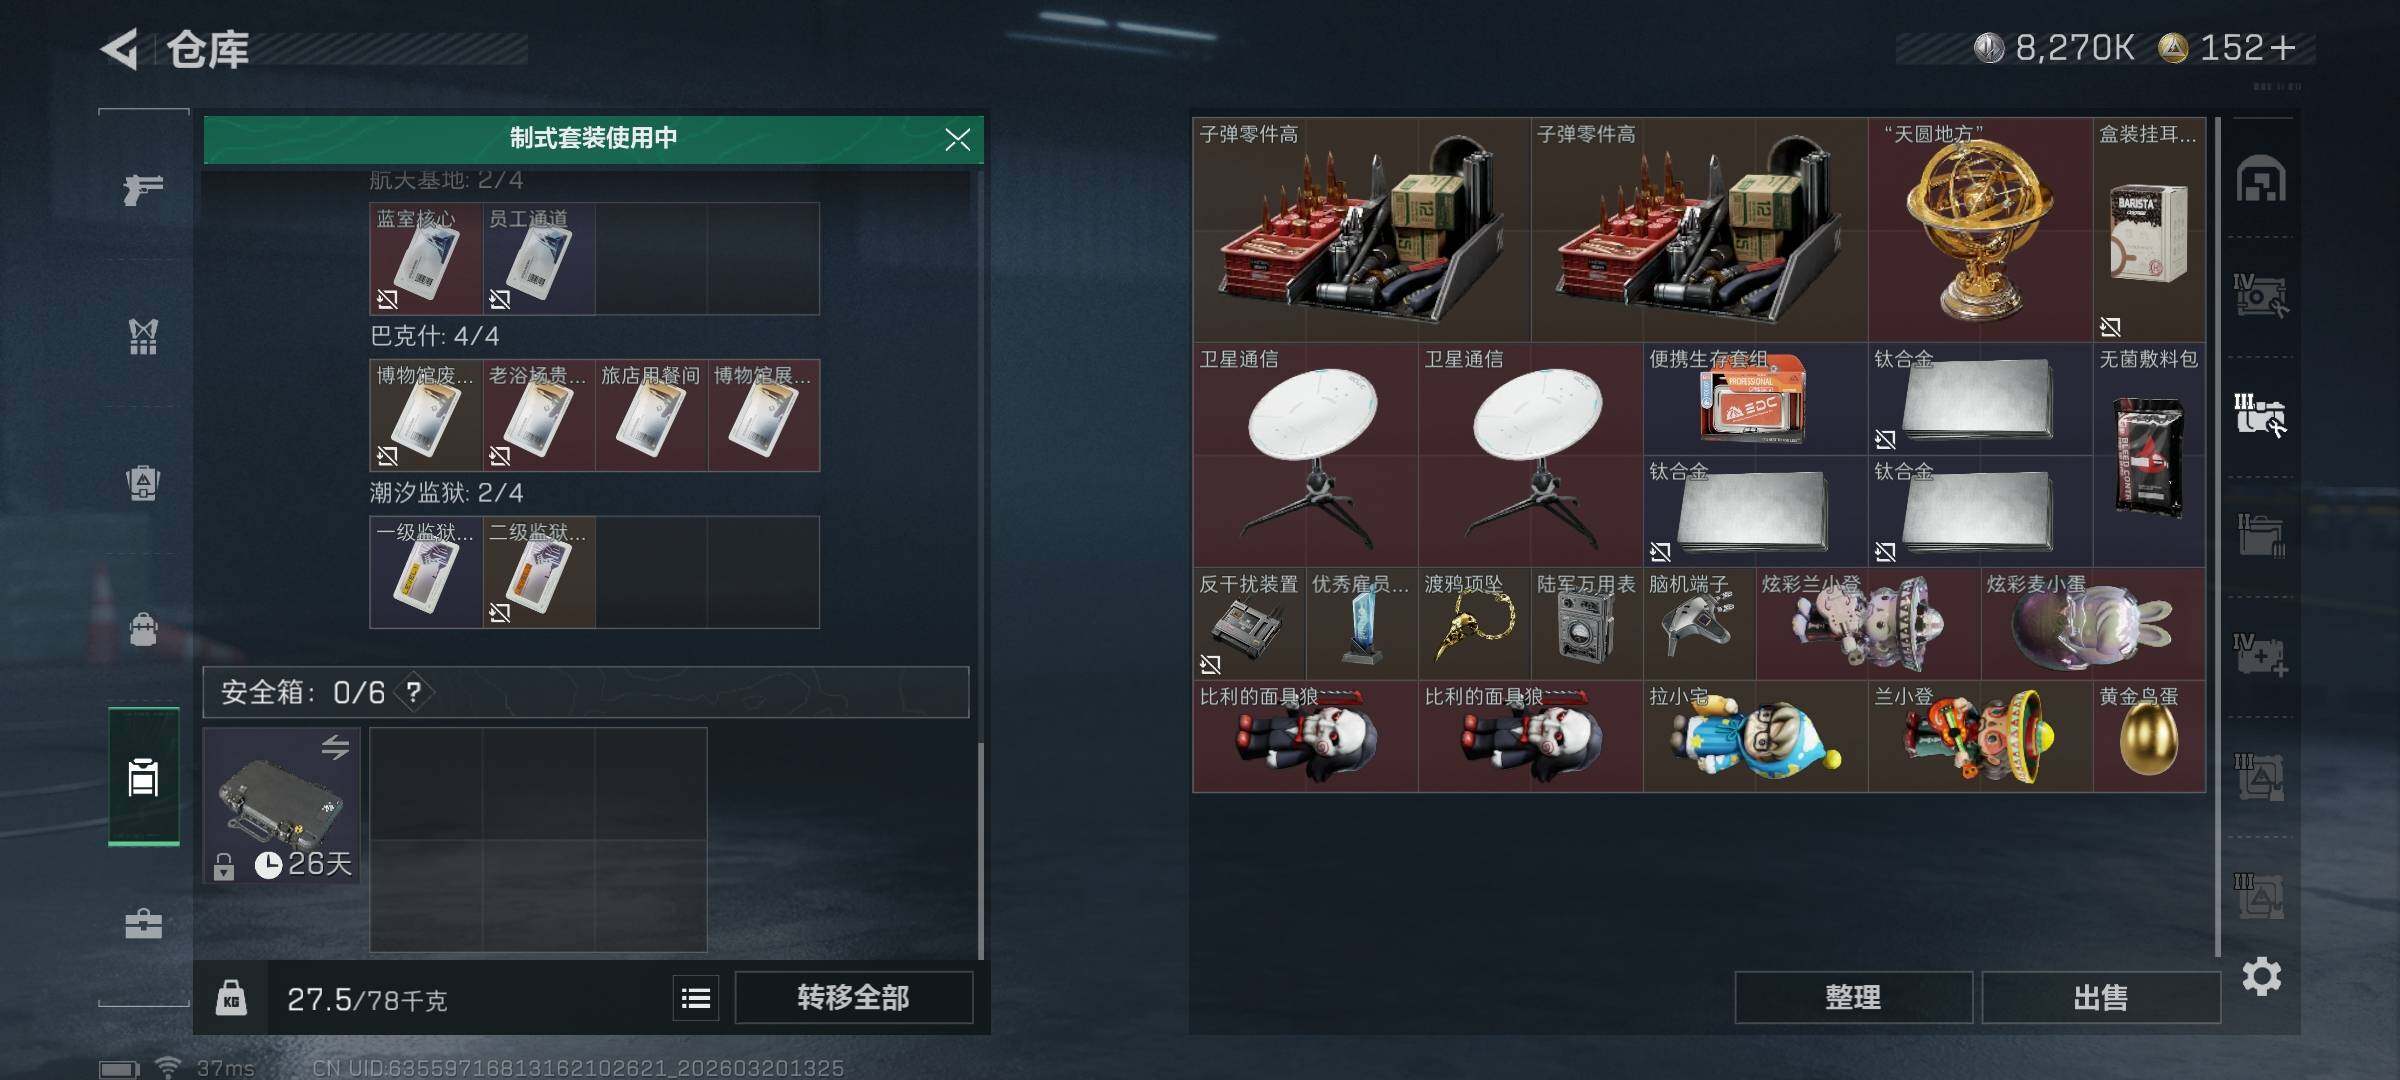Go back using the arrow beside 仓库

point(120,49)
